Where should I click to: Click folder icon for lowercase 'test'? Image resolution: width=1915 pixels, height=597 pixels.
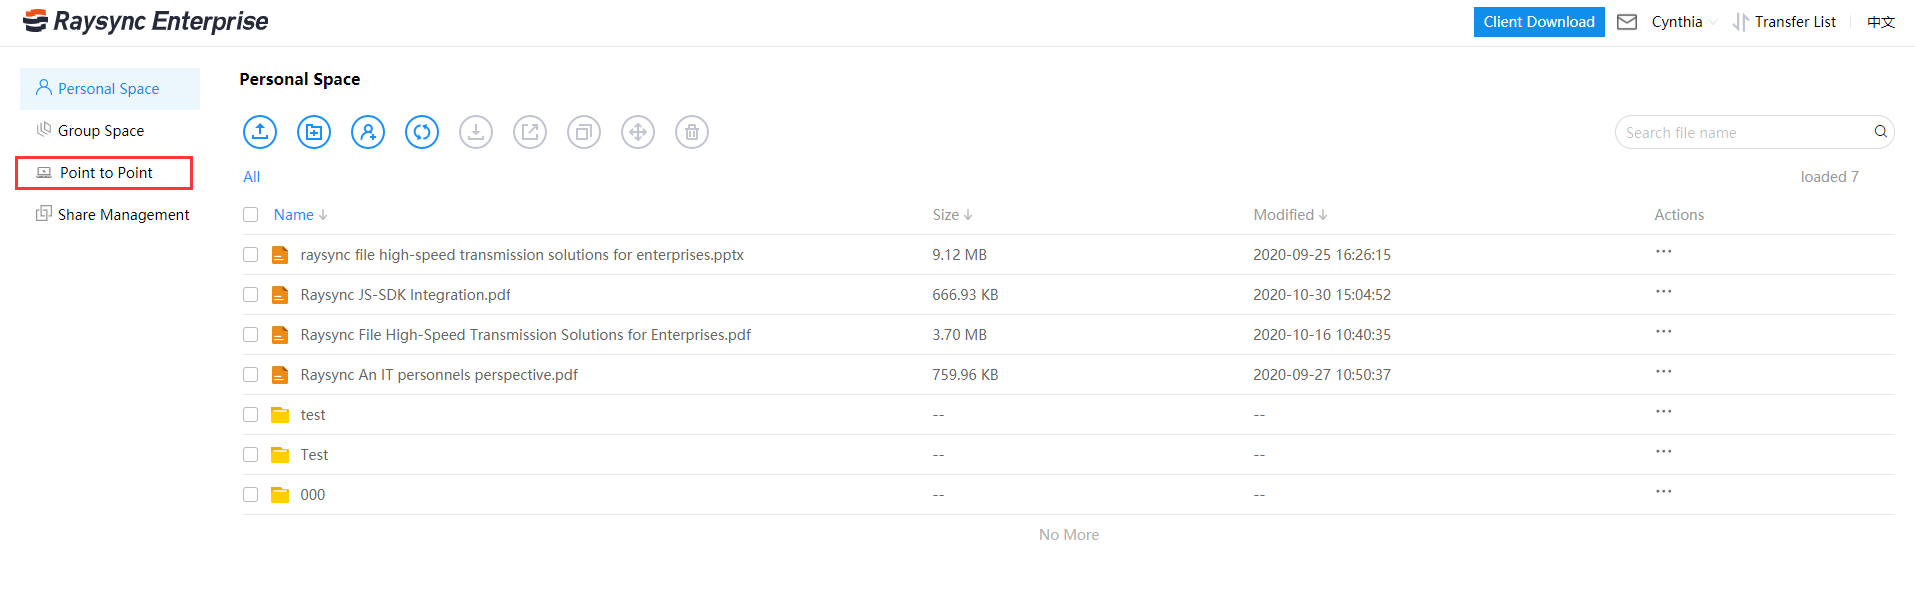(x=280, y=415)
